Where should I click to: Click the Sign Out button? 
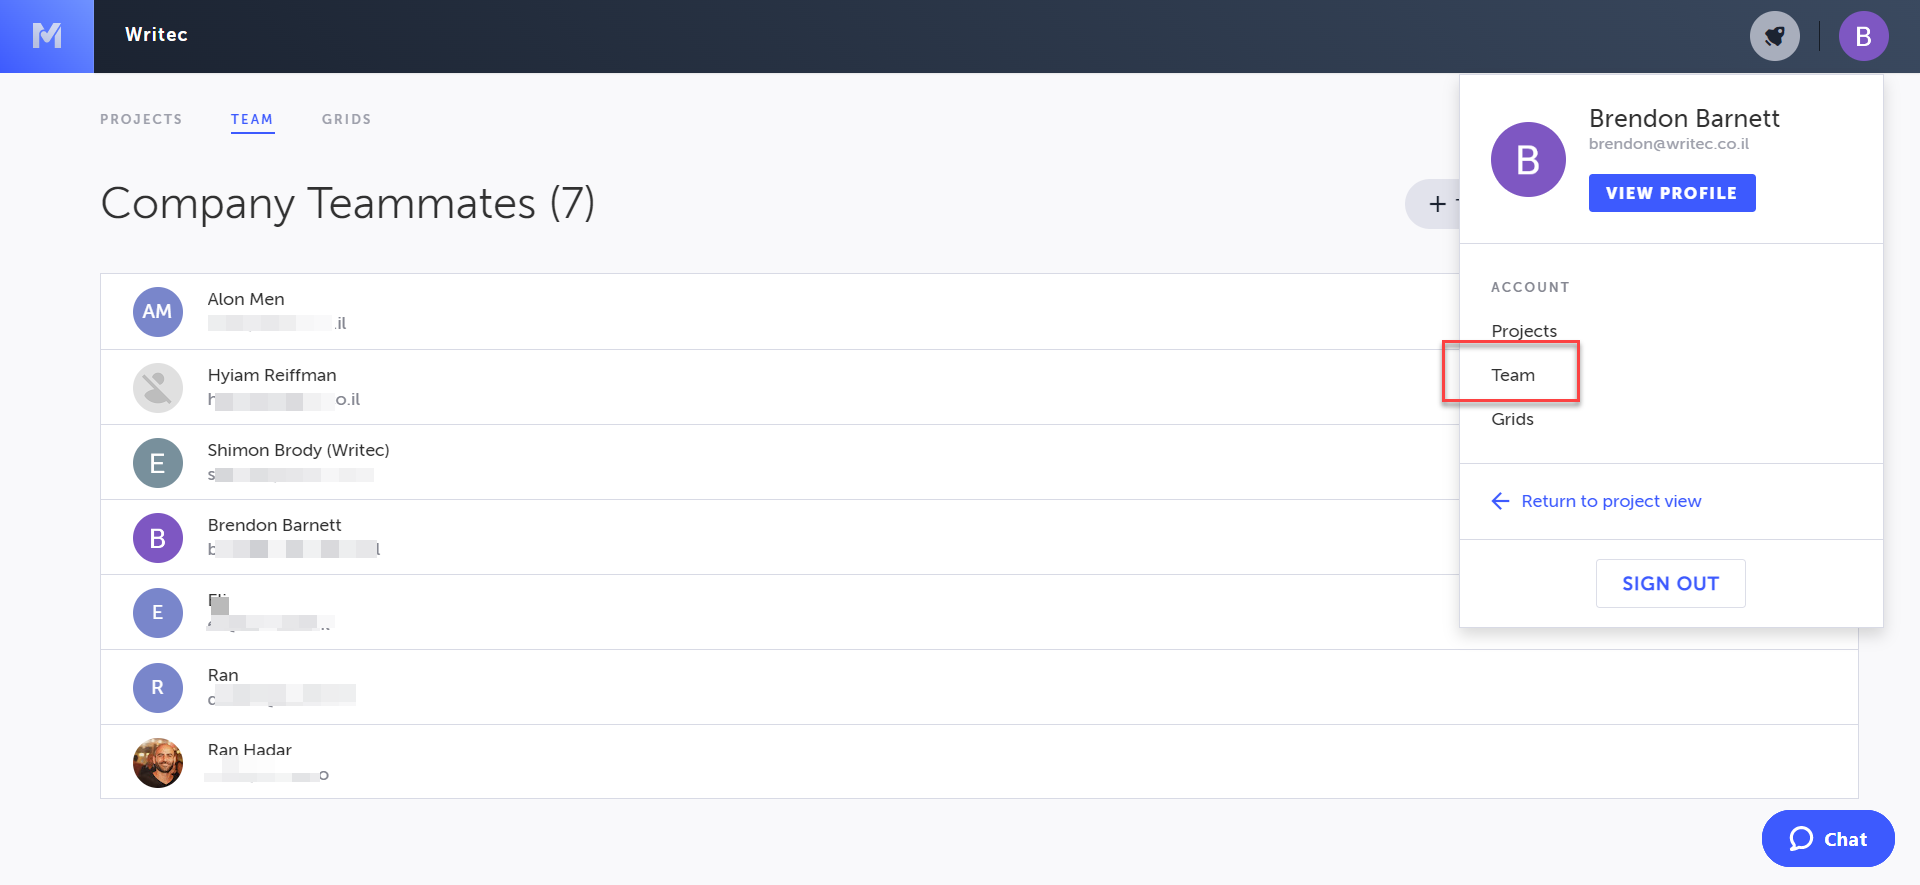(x=1670, y=584)
